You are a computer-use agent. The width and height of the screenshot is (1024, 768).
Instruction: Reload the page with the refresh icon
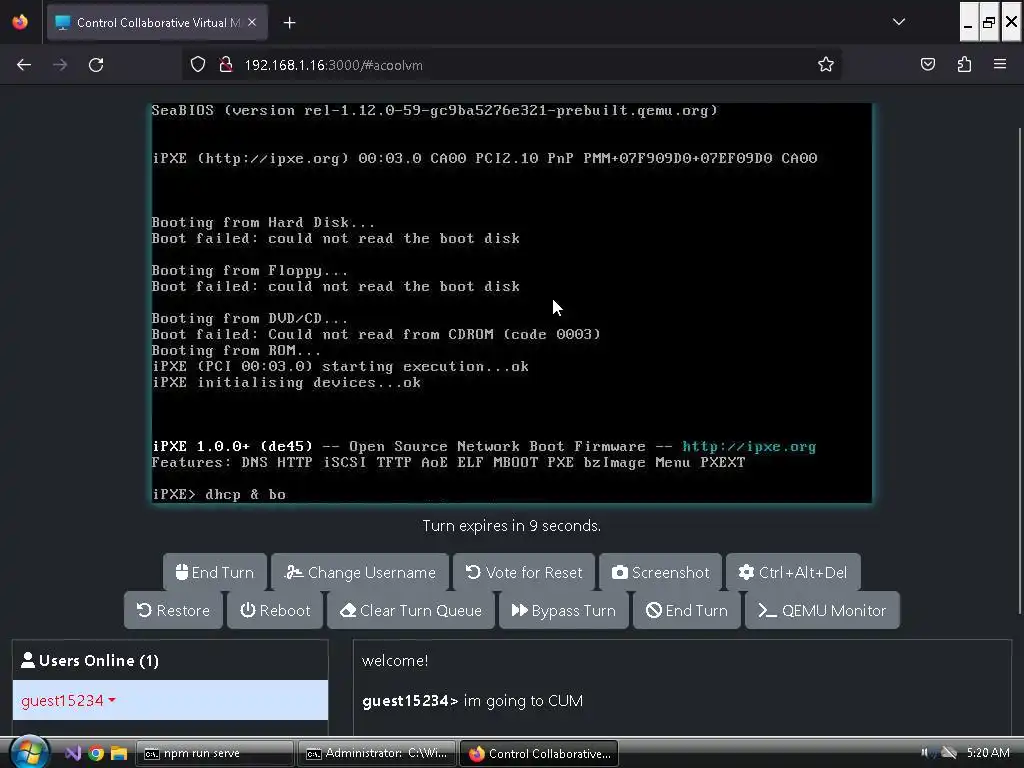tap(96, 65)
